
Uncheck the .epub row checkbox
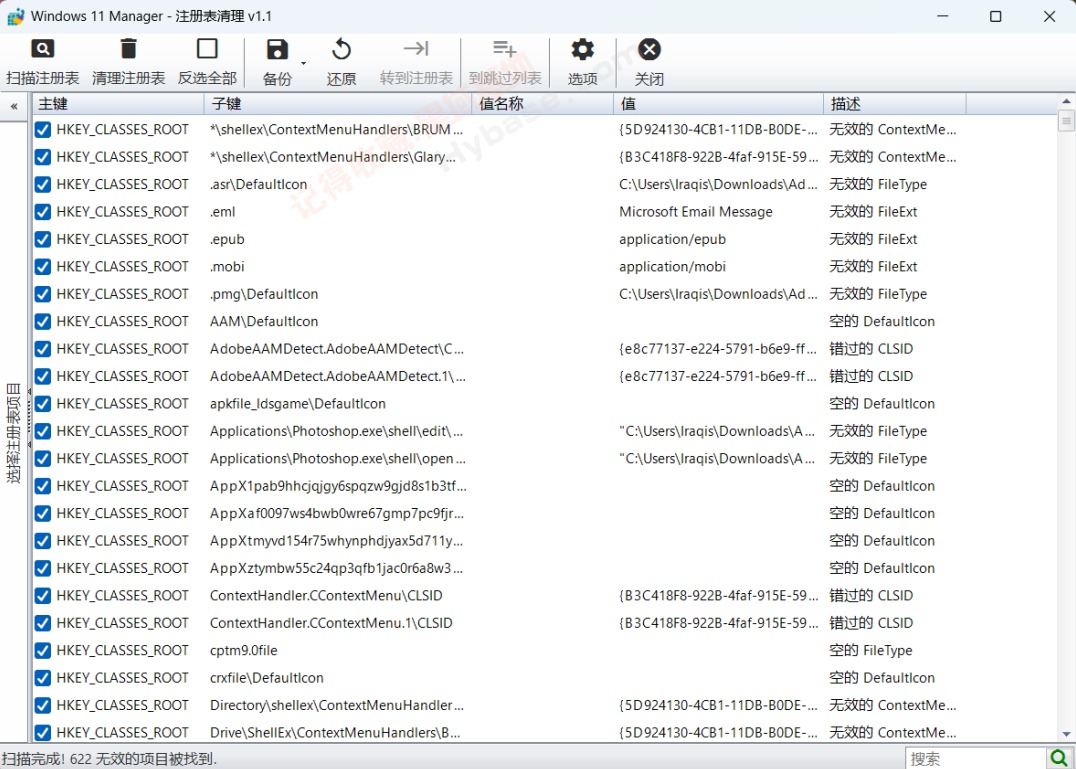[43, 239]
